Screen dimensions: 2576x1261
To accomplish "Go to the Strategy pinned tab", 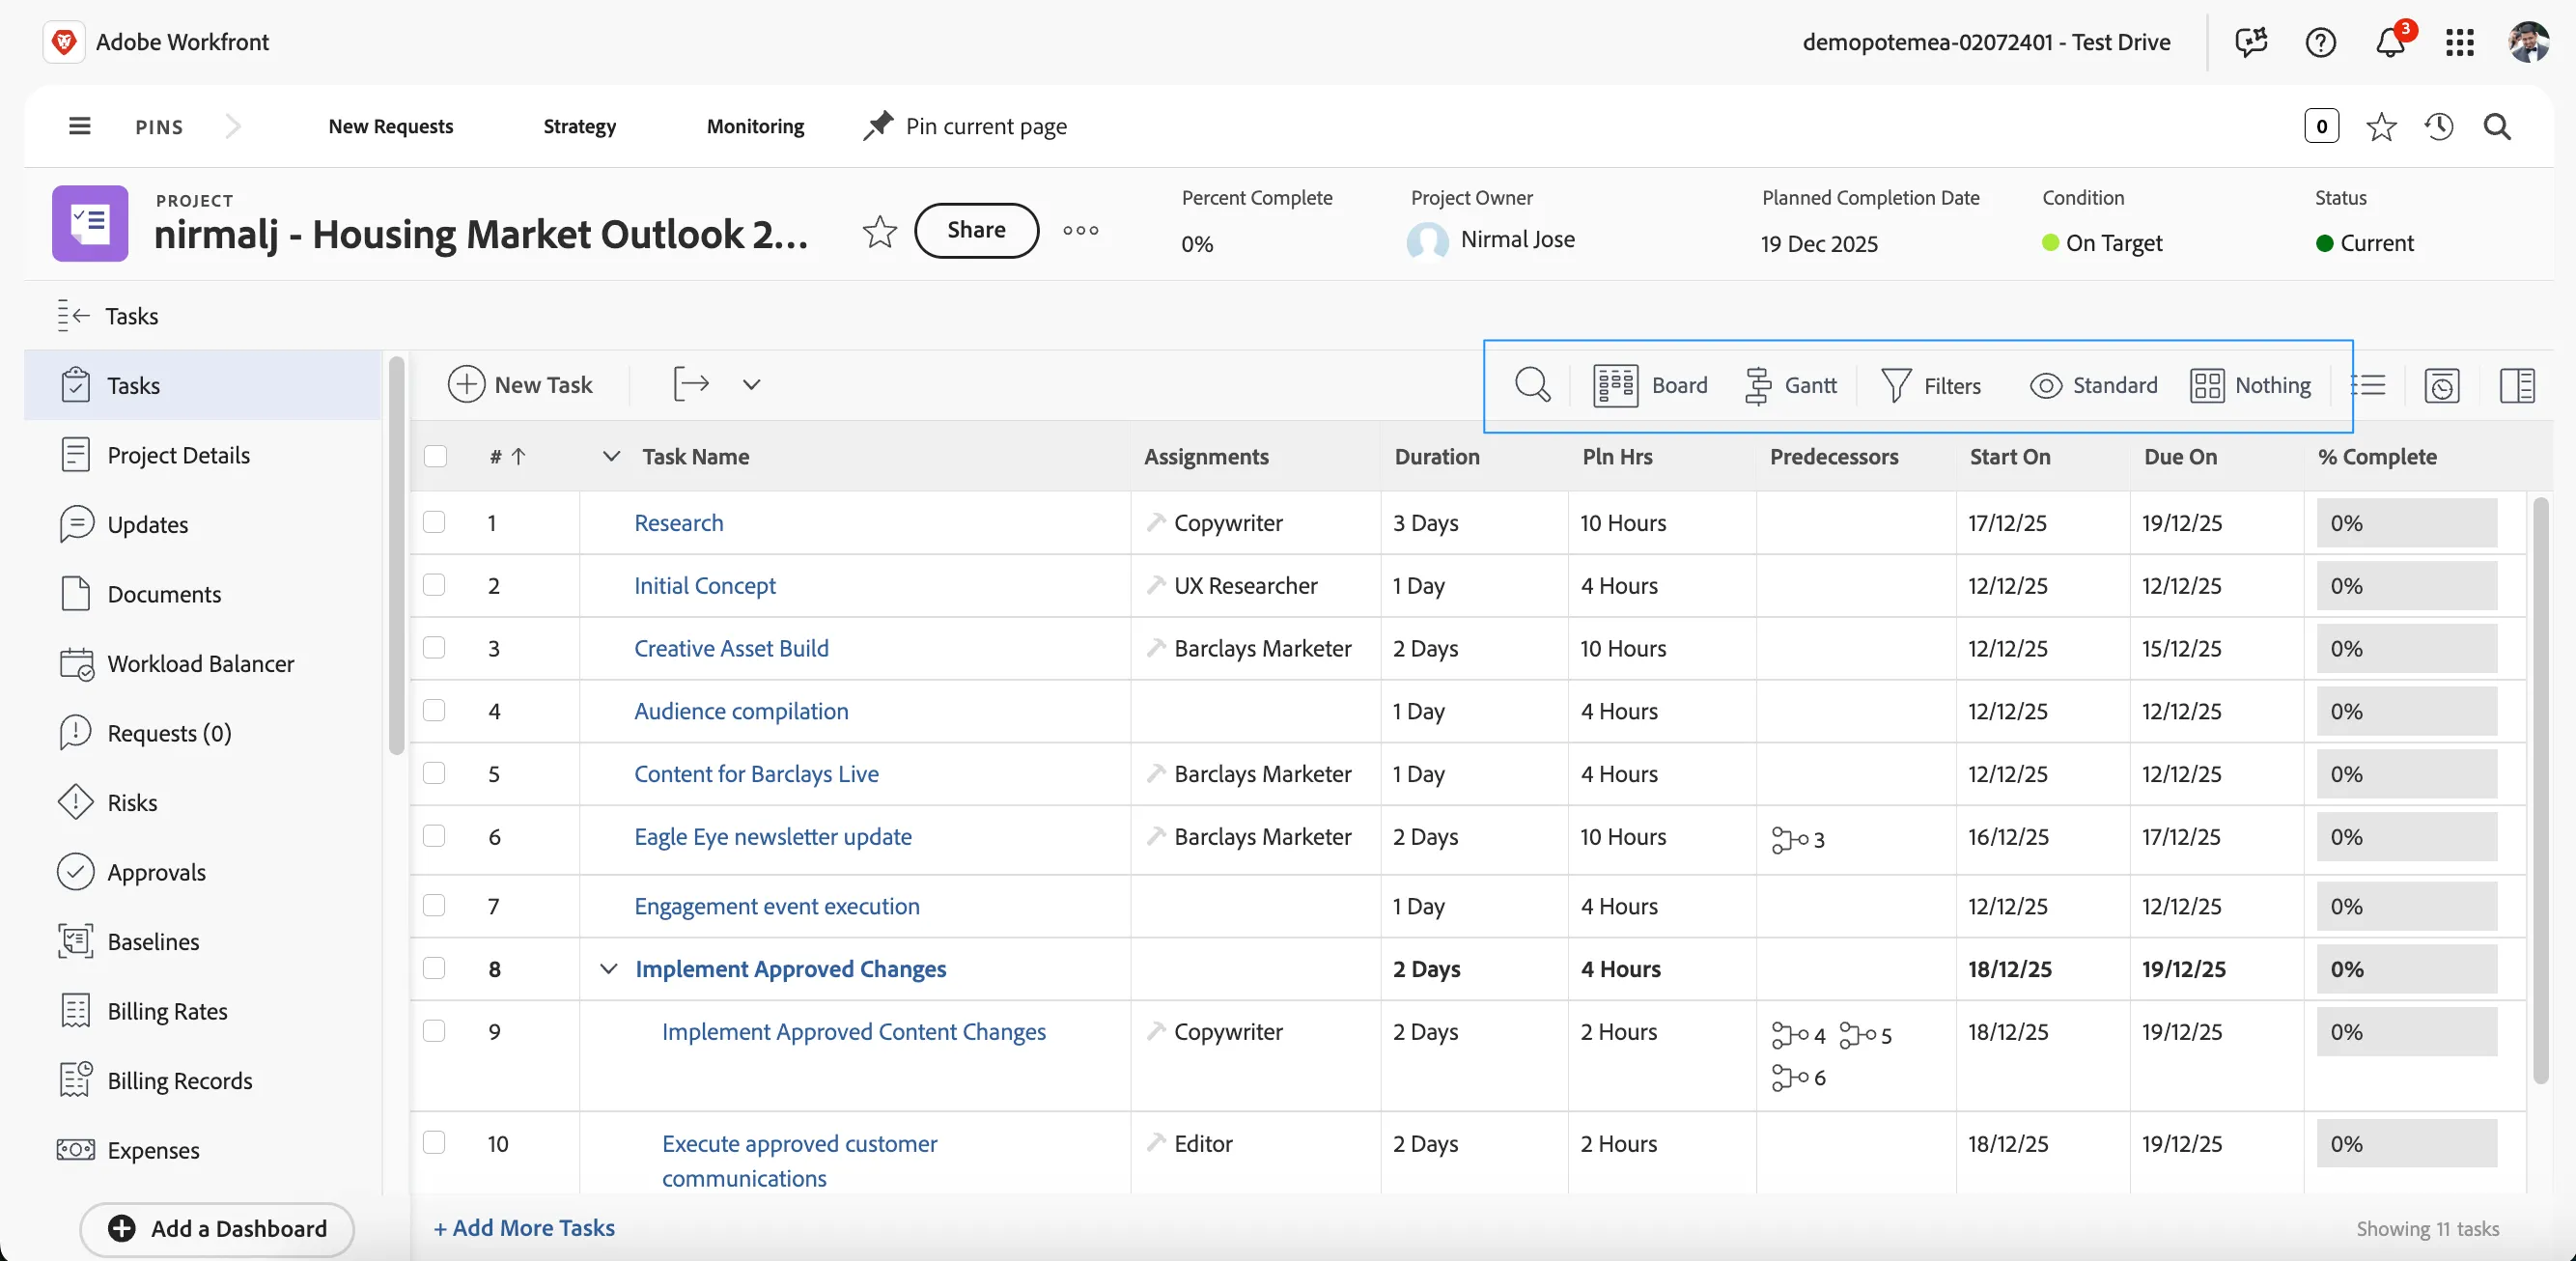I will (579, 126).
